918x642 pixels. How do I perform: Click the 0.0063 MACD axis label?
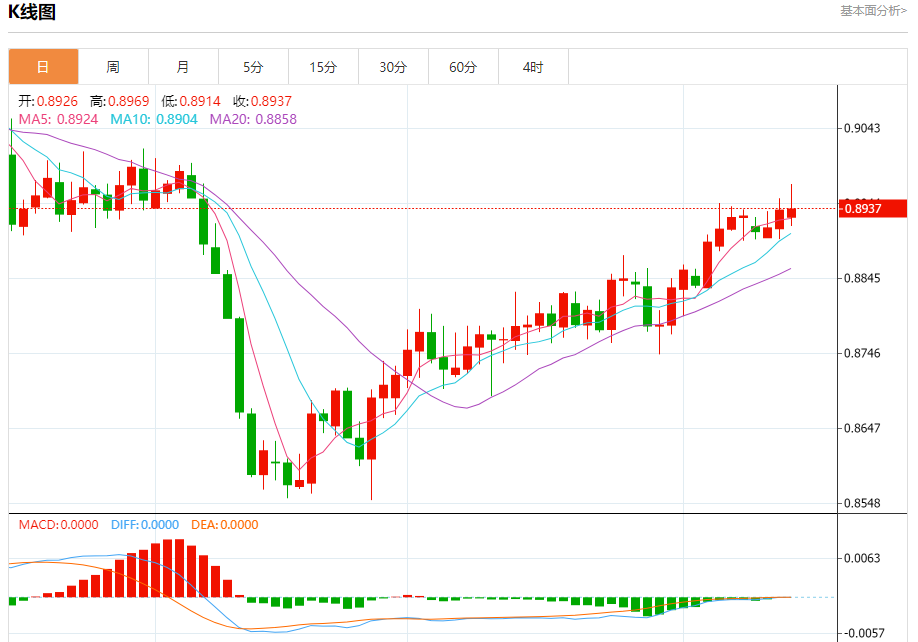[x=862, y=558]
